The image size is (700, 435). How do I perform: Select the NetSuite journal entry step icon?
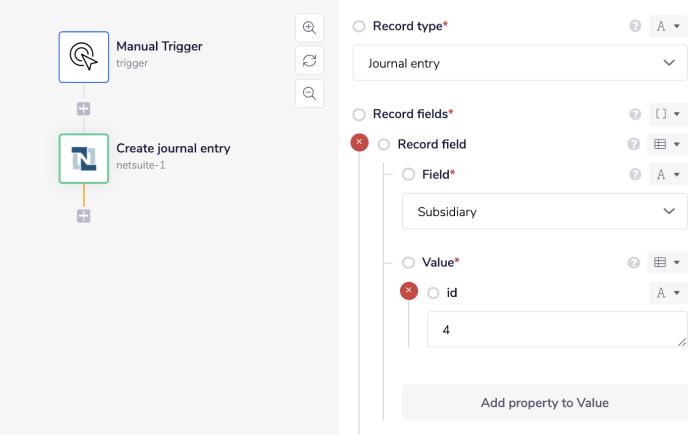pyautogui.click(x=84, y=158)
